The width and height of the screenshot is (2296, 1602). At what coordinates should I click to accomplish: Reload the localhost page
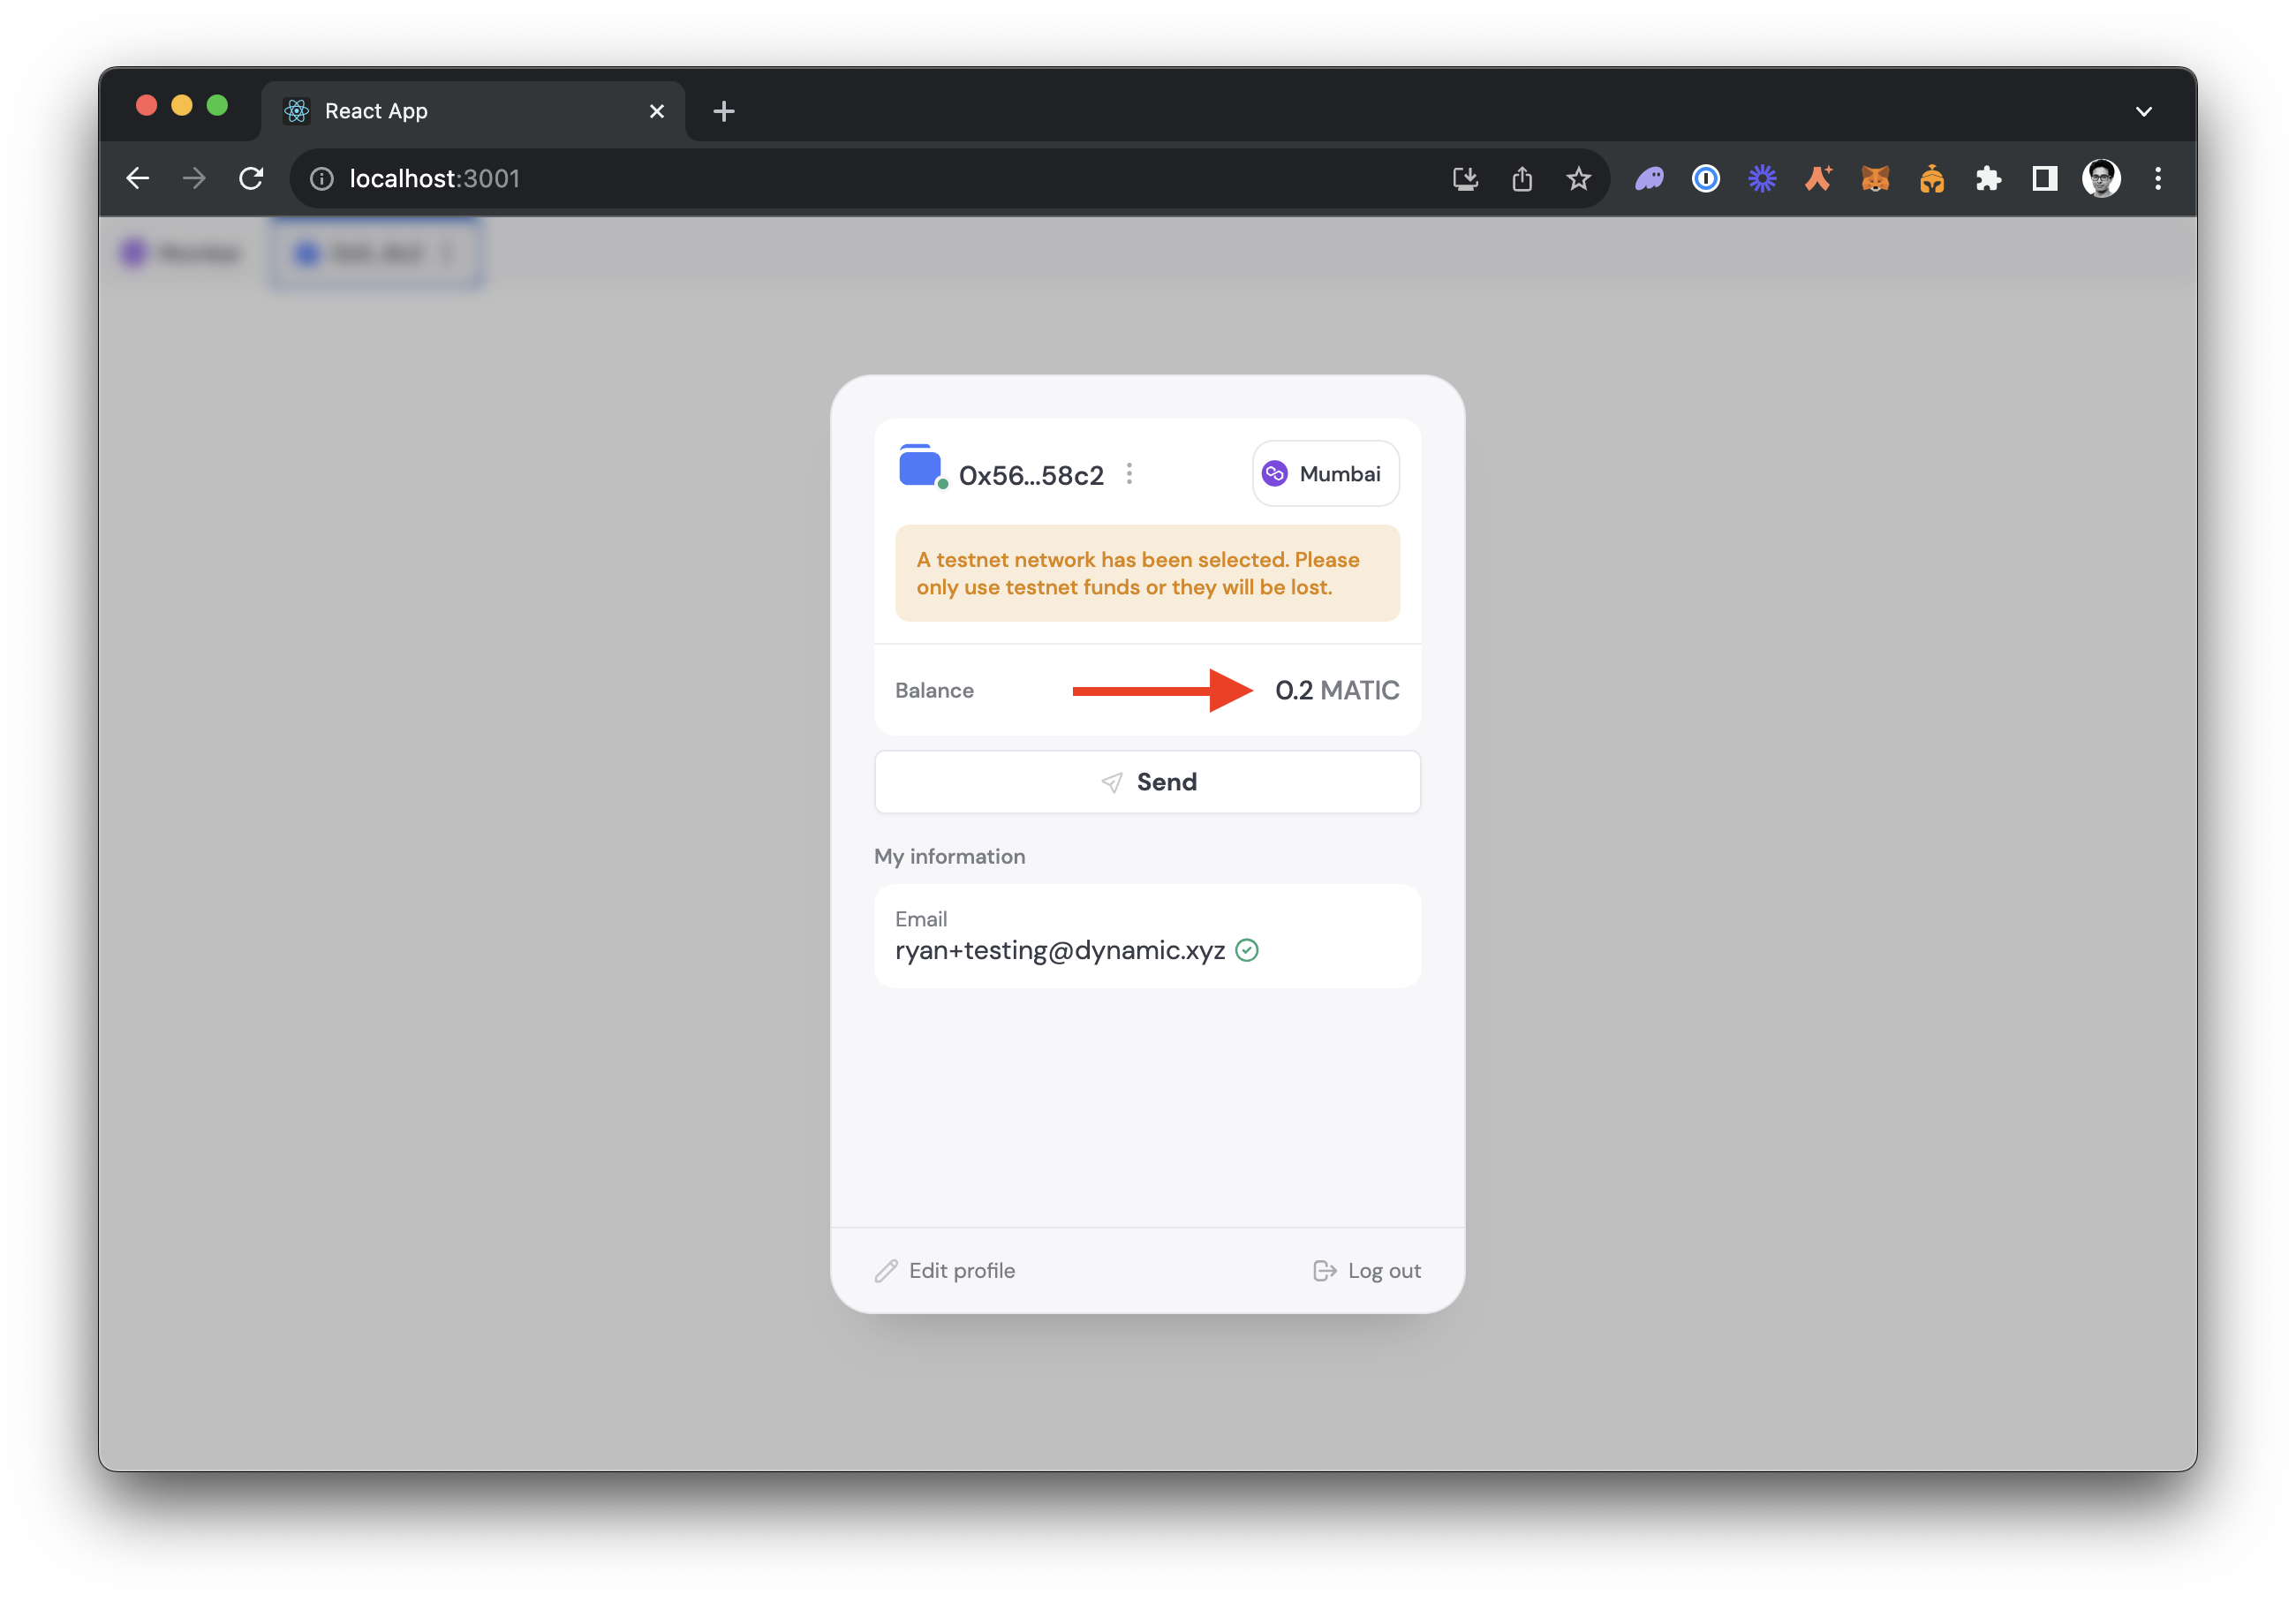tap(251, 179)
